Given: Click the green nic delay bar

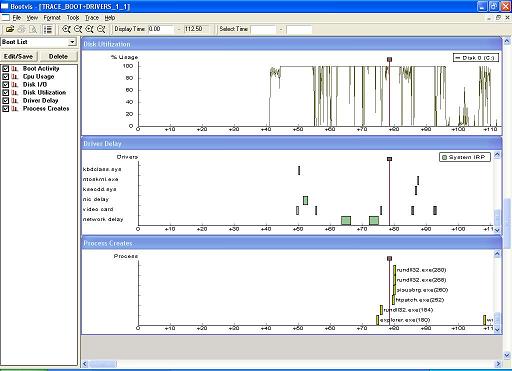Looking at the screenshot, I should [305, 200].
